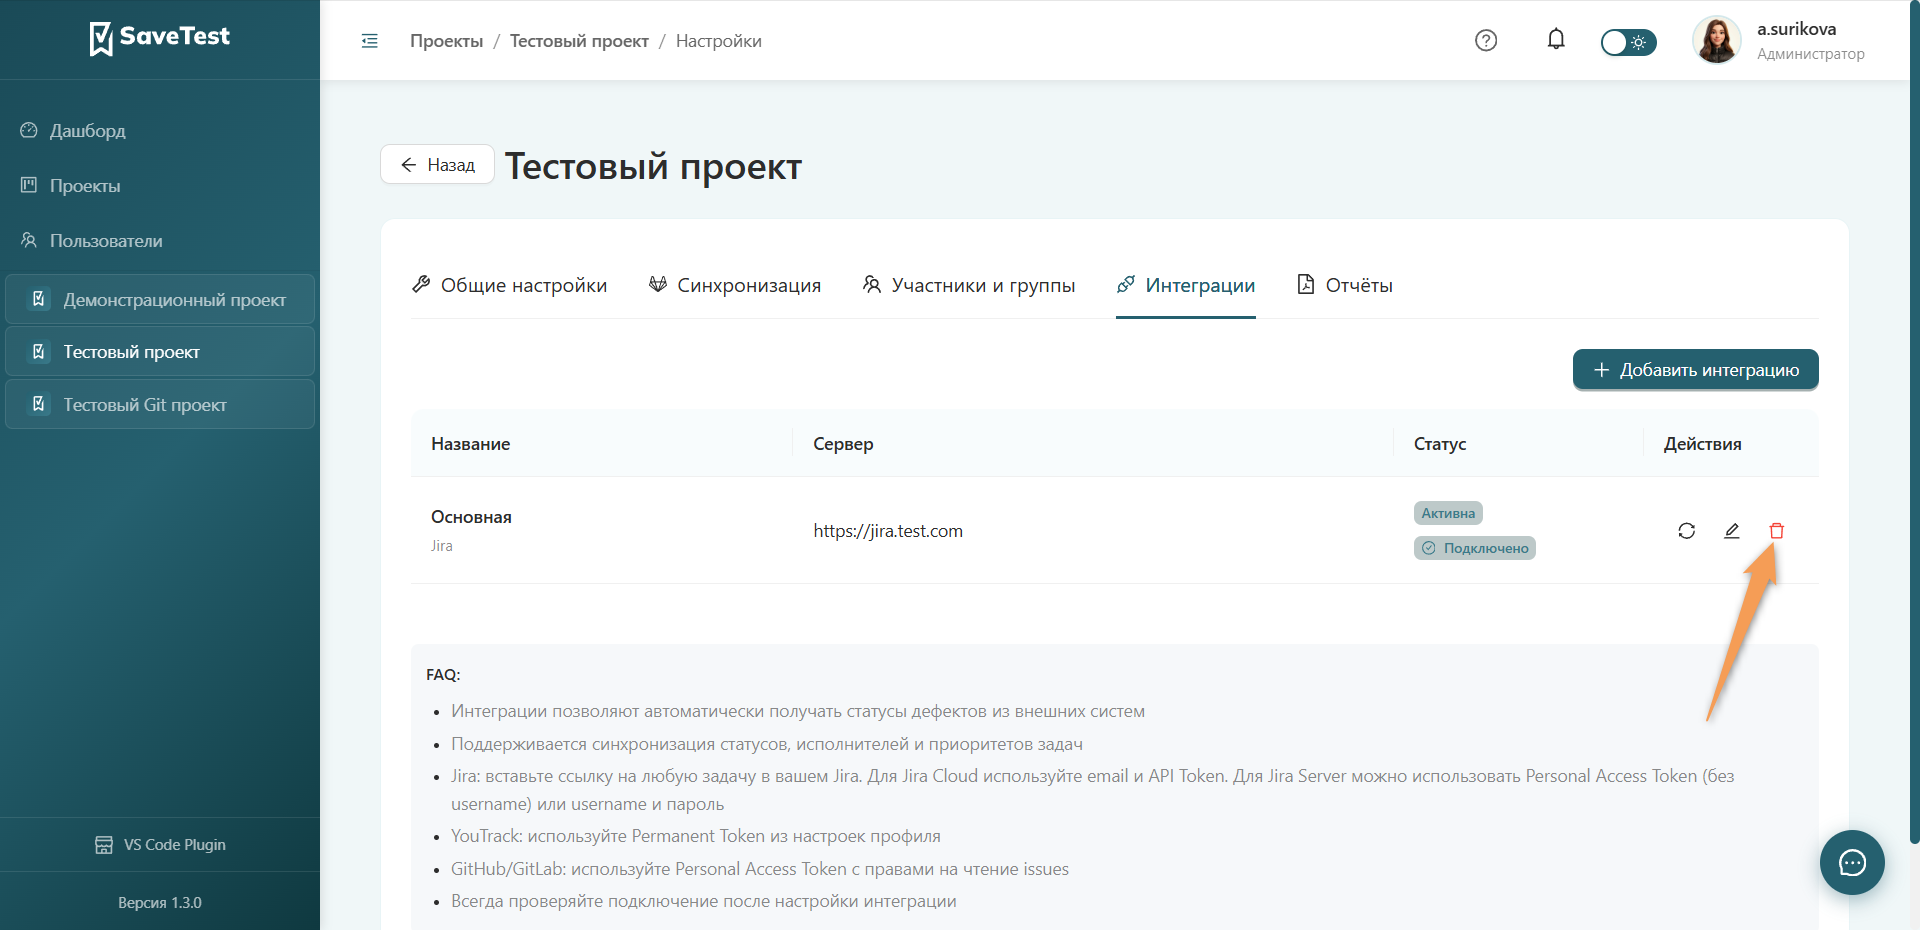Image resolution: width=1920 pixels, height=930 pixels.
Task: Click the Настройки breadcrumb
Action: (718, 41)
